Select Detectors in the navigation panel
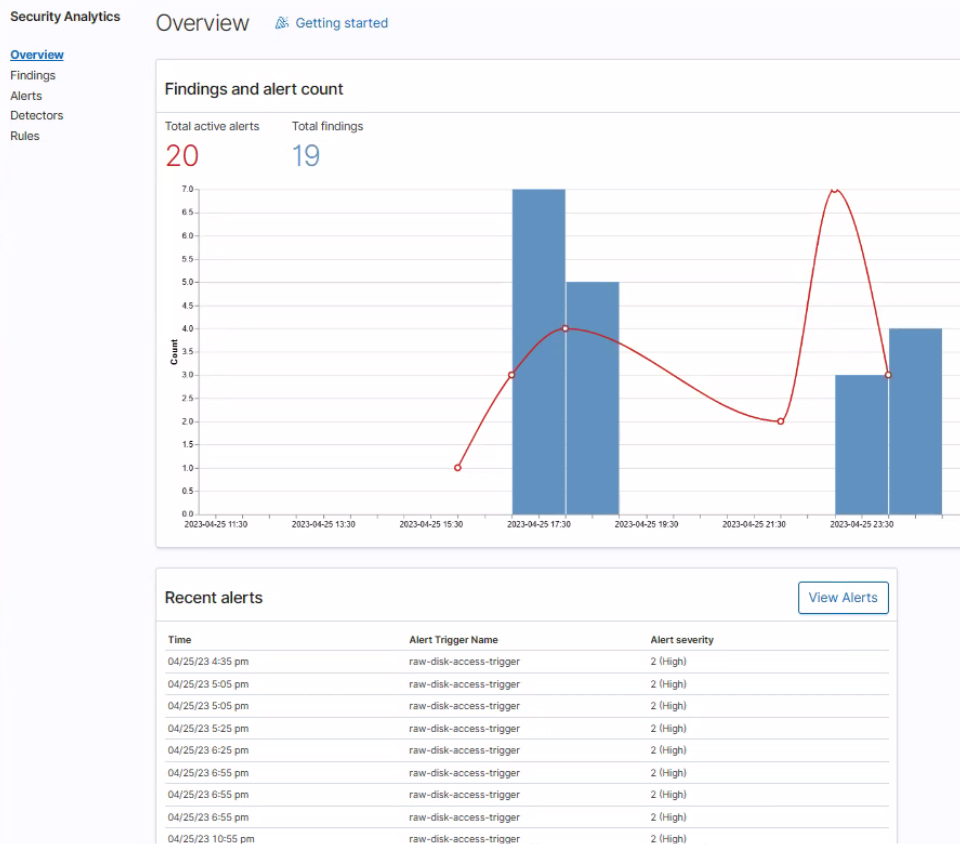Image resolution: width=960 pixels, height=844 pixels. pyautogui.click(x=37, y=115)
